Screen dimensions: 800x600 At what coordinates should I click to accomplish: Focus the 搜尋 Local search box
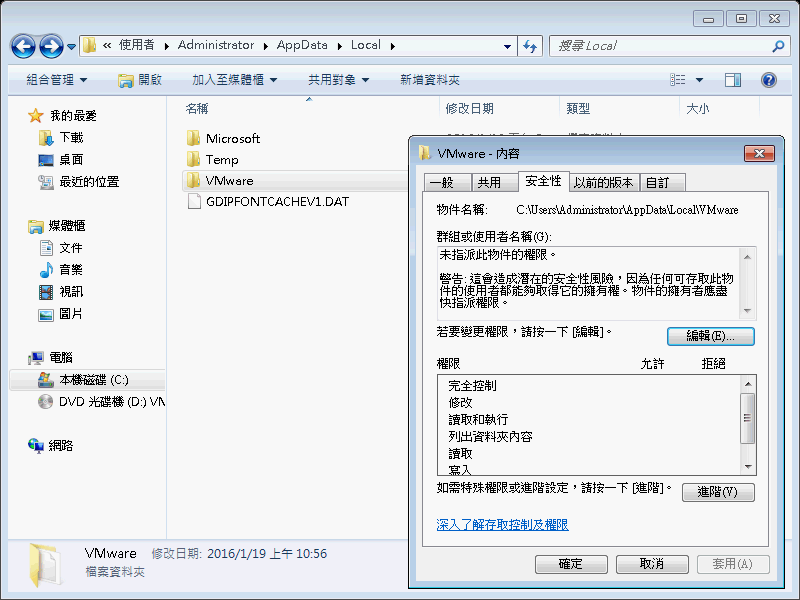663,46
